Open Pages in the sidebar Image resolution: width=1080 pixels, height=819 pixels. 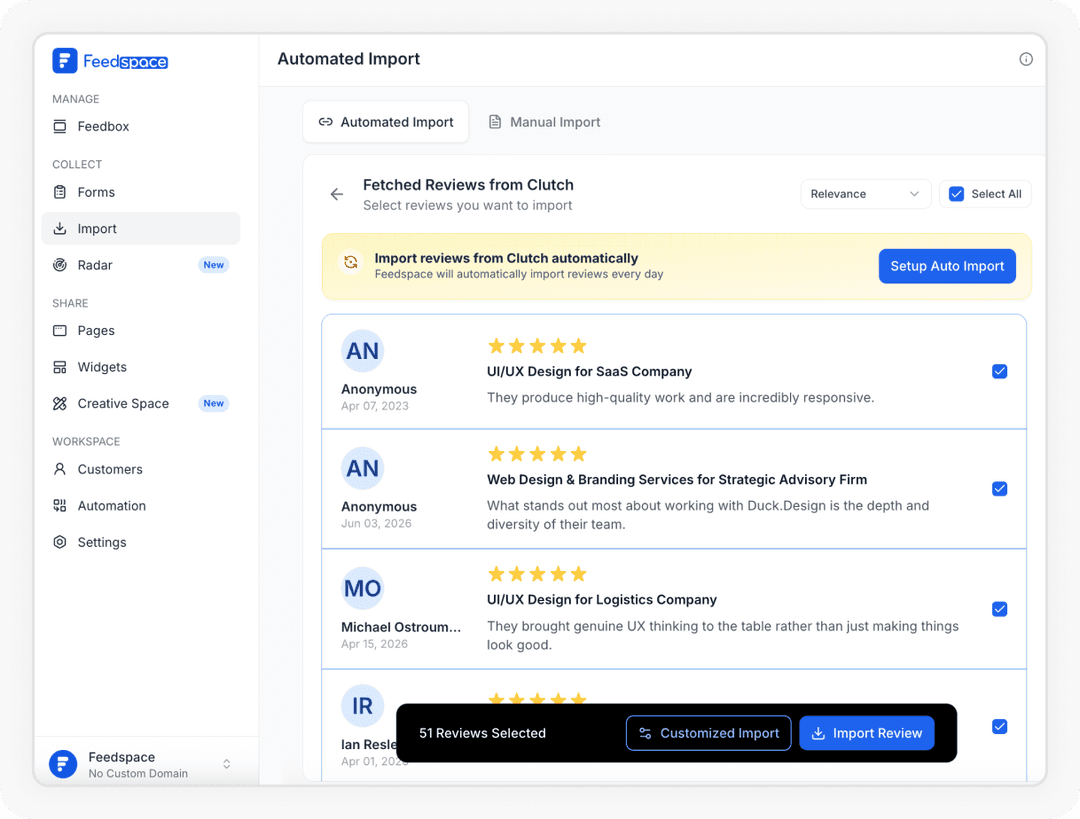[141, 331]
